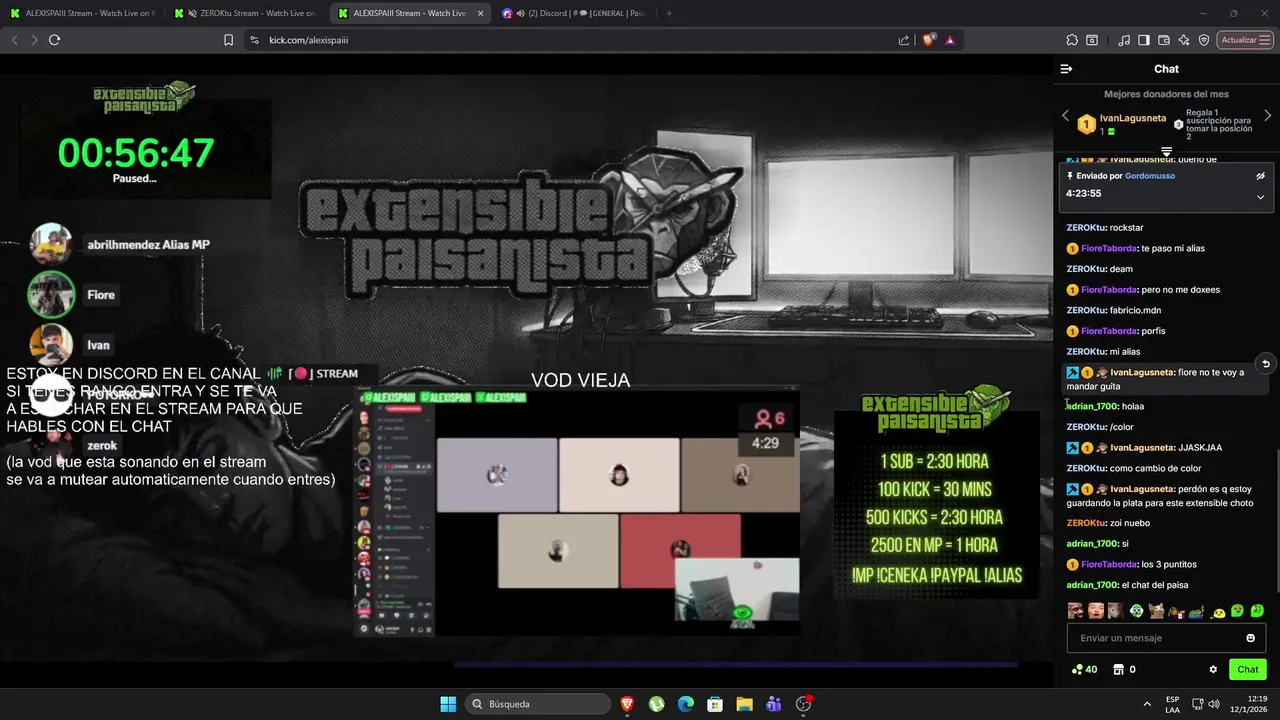This screenshot has height=720, width=1280.
Task: Open the shop icon showing 0
Action: (x=1124, y=670)
